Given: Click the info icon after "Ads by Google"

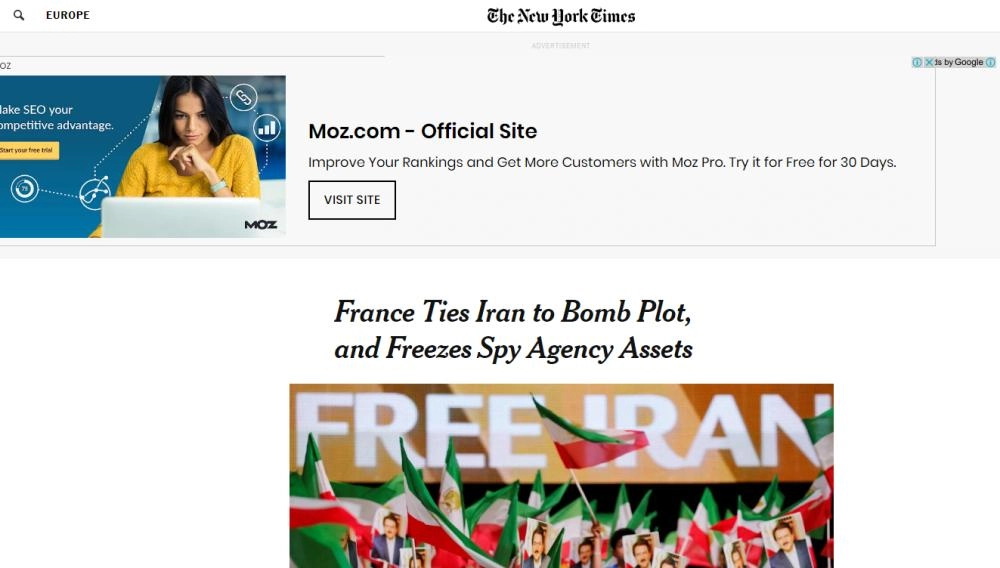Looking at the screenshot, I should click(x=990, y=62).
